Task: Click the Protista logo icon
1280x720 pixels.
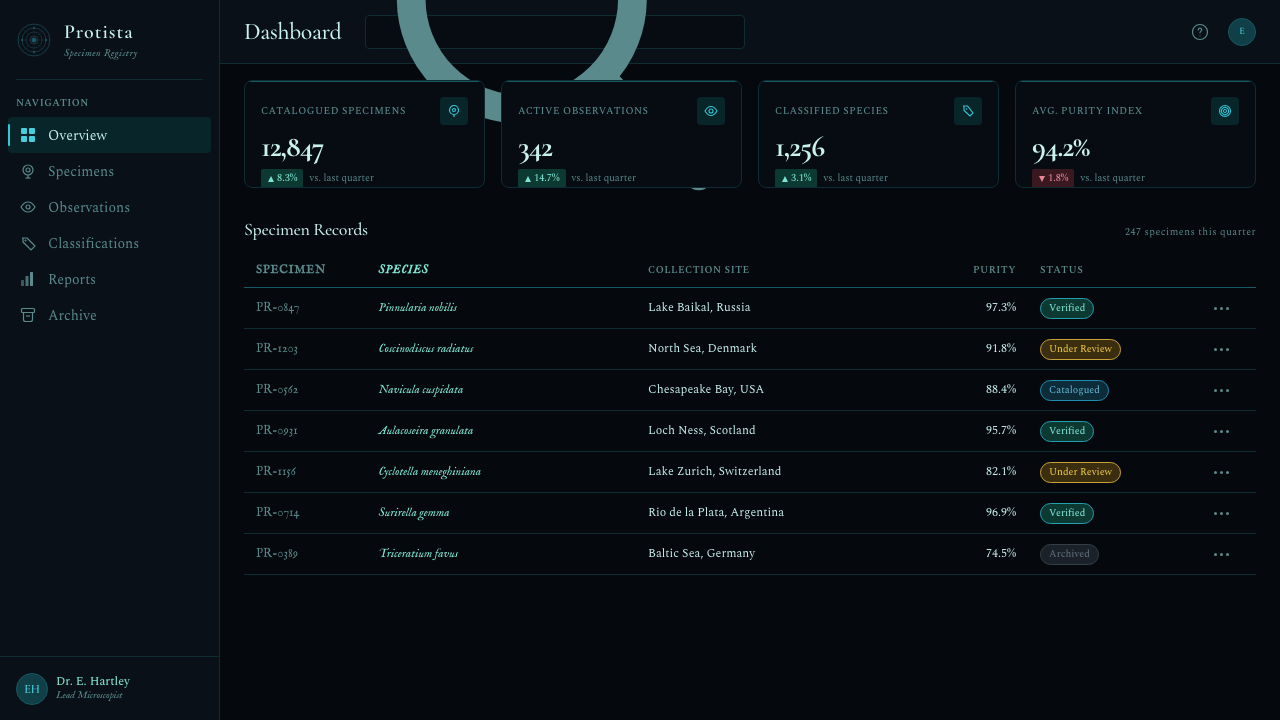Action: 34,40
